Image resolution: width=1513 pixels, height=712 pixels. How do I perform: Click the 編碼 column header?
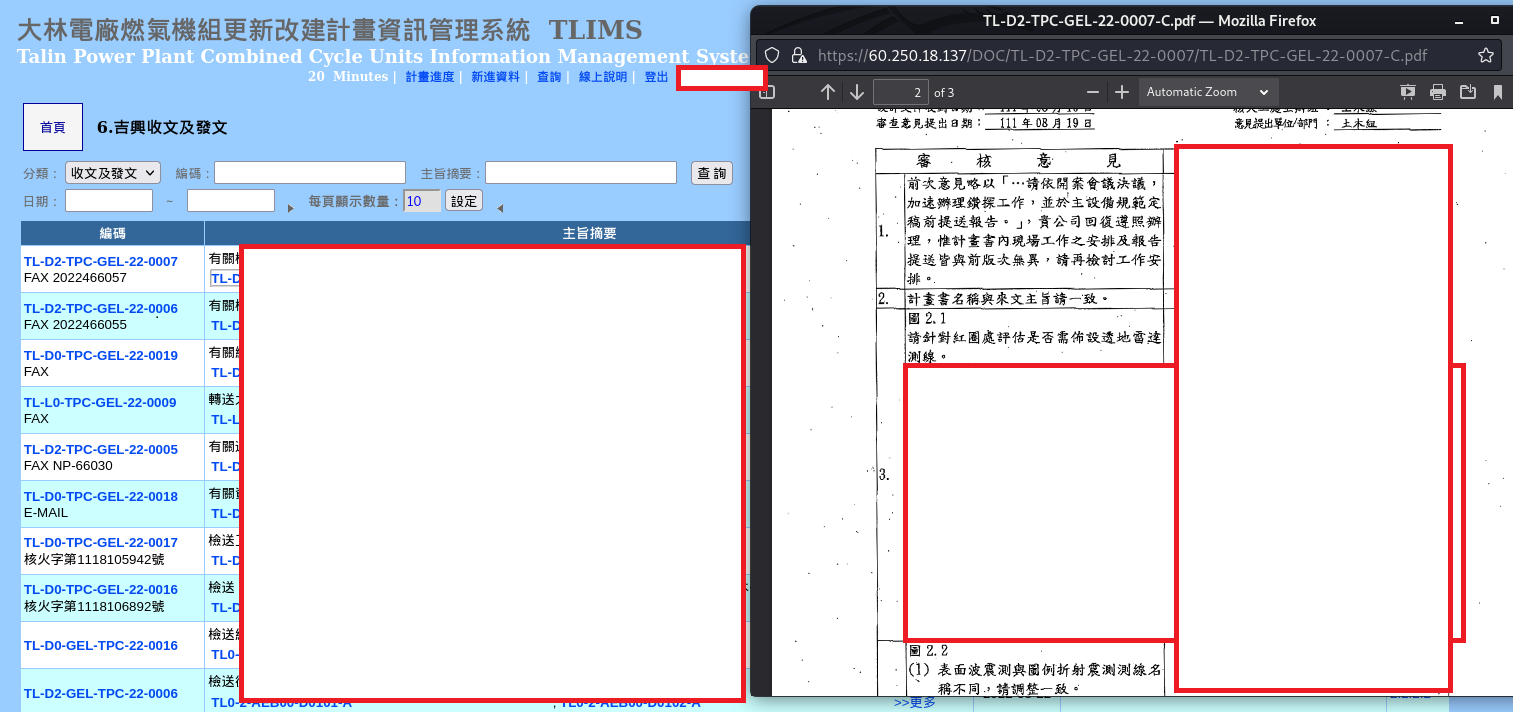tap(112, 233)
